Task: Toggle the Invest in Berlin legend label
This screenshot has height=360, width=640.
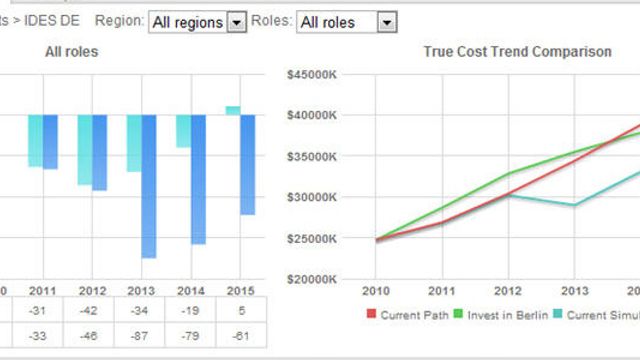Action: 507,315
